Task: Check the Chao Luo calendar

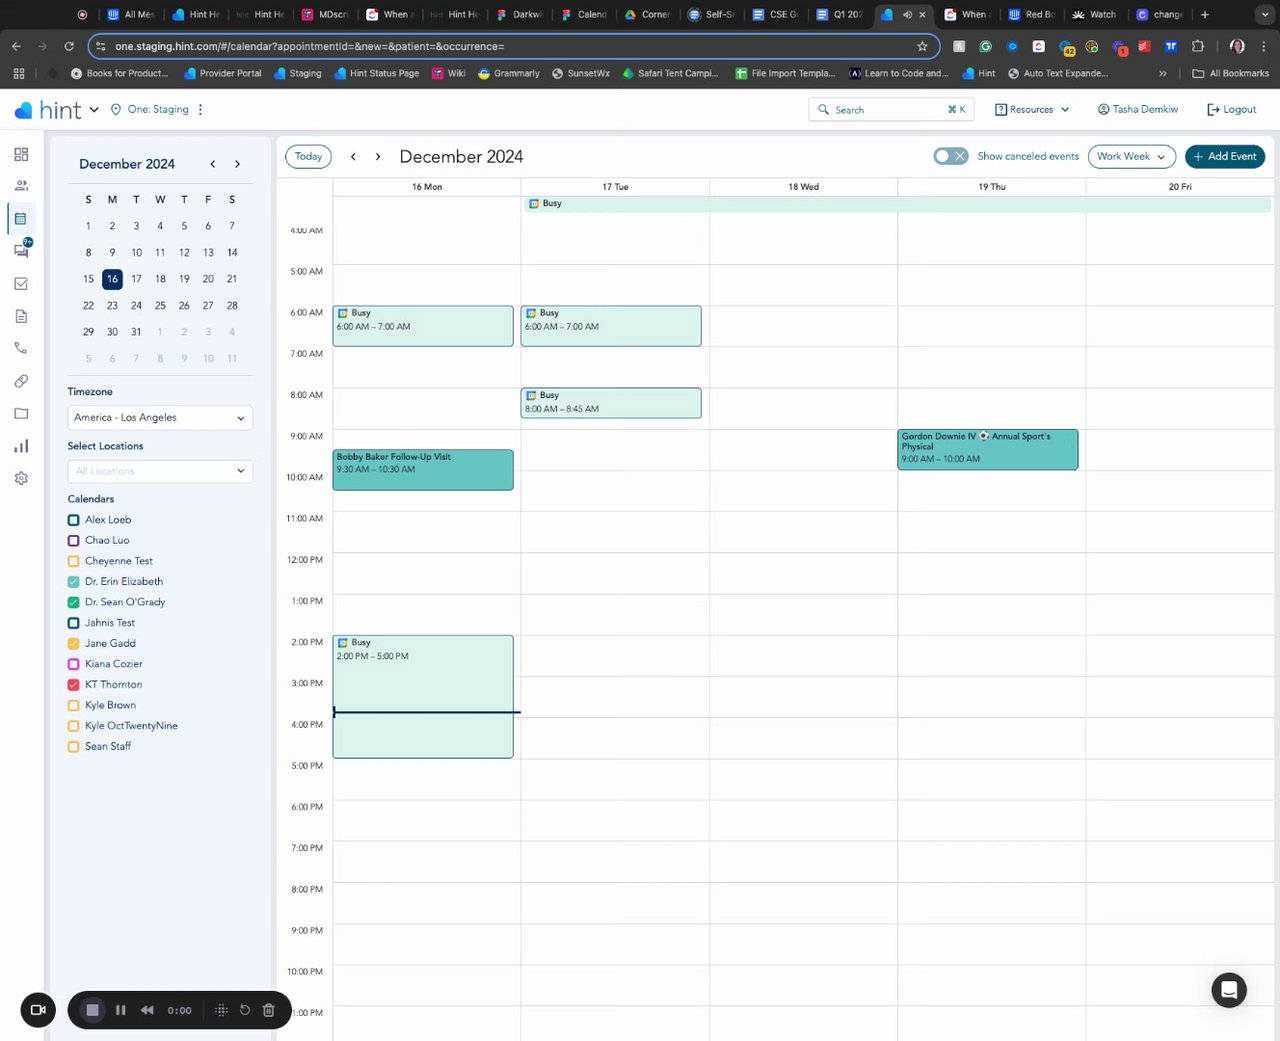Action: click(x=73, y=540)
